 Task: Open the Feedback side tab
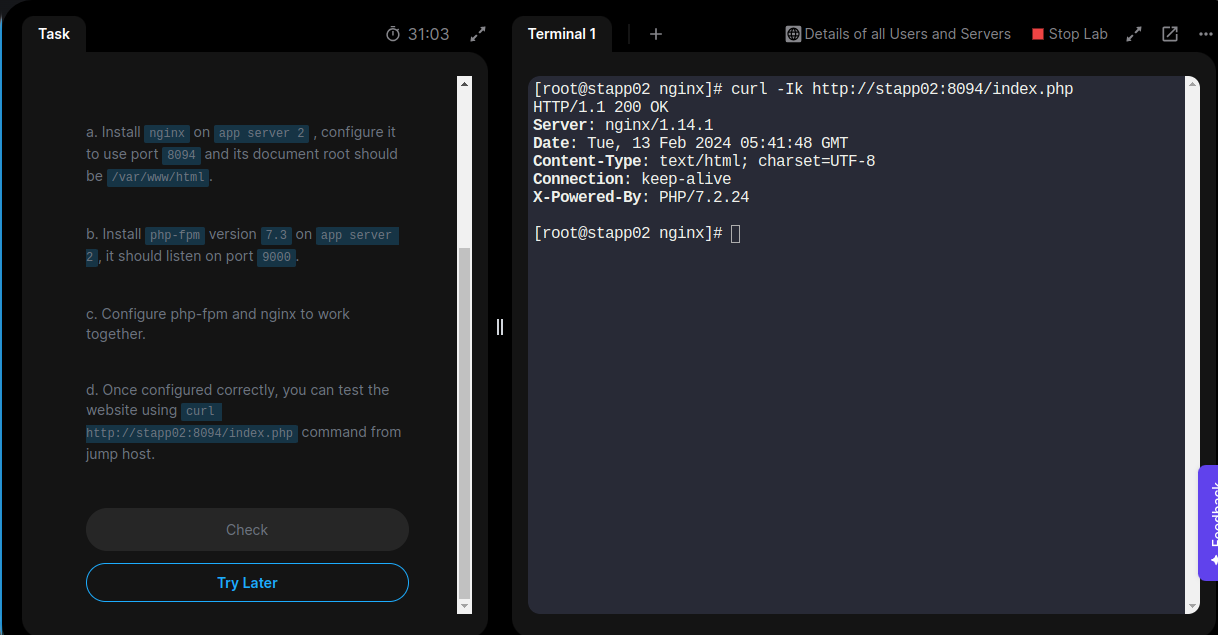click(1209, 523)
